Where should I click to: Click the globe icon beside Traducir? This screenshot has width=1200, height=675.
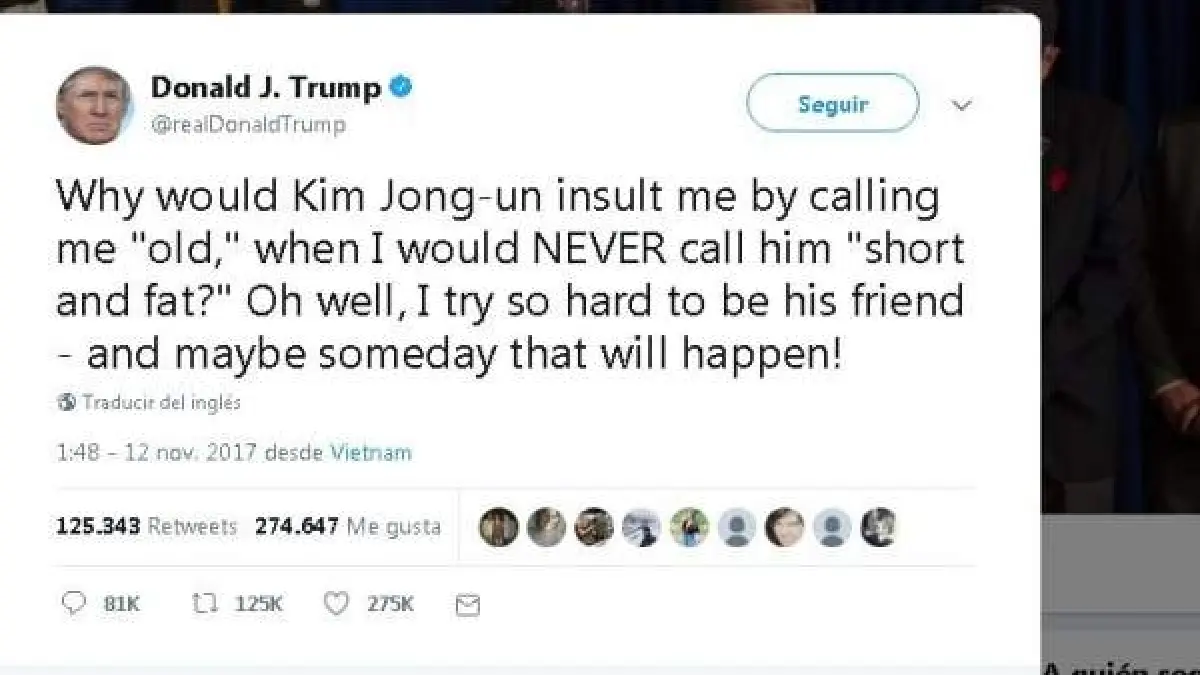pos(67,403)
